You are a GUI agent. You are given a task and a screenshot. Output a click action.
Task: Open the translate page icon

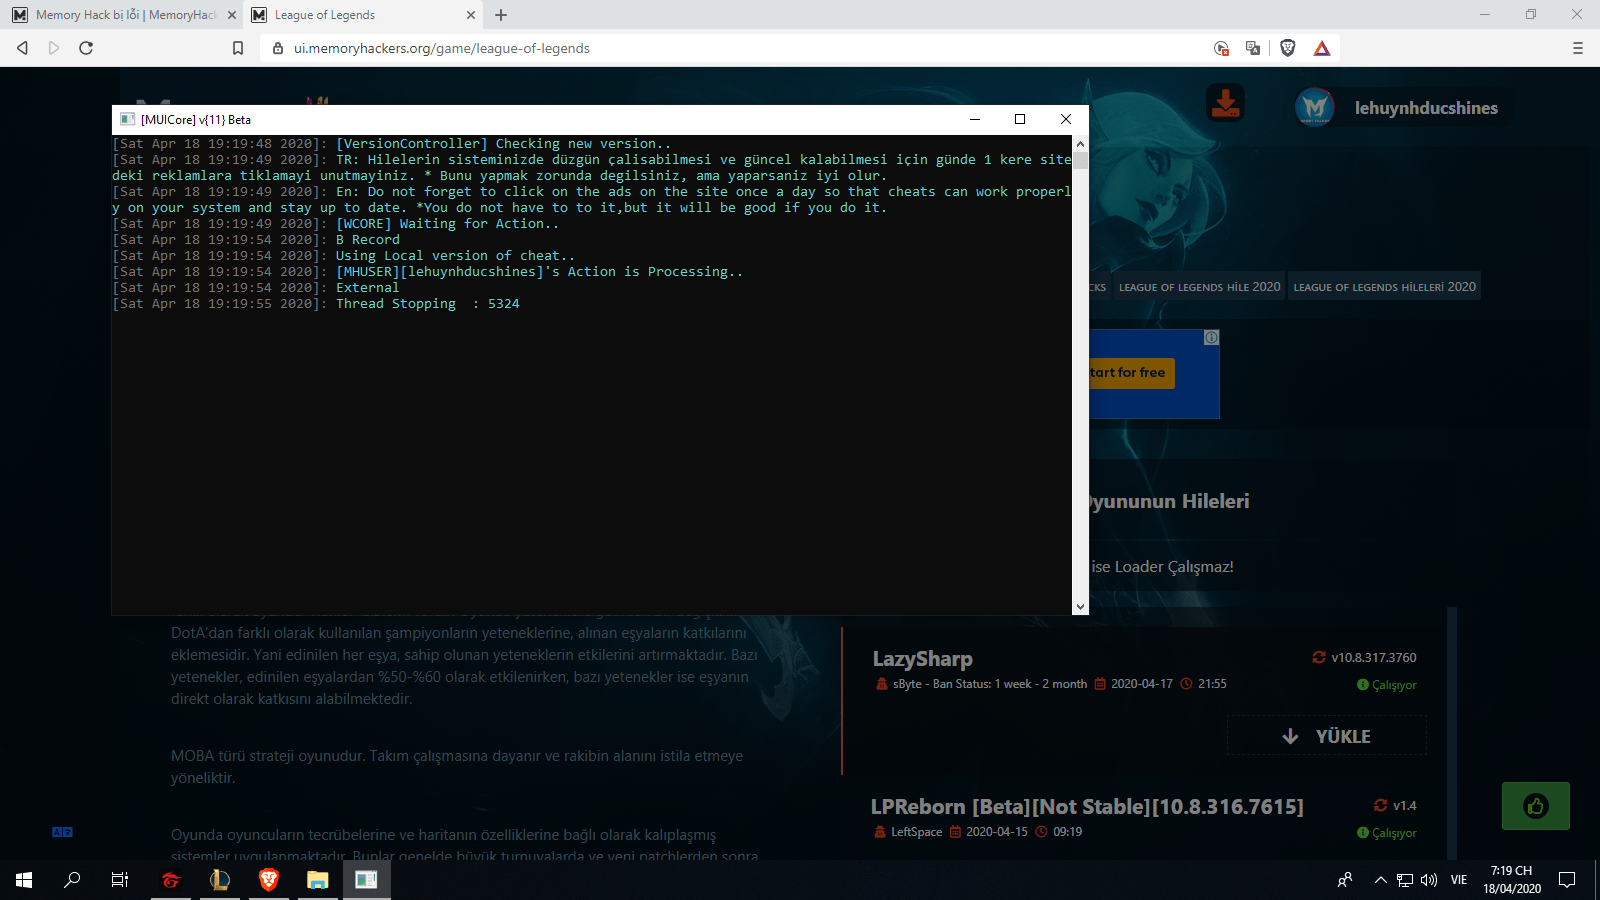1253,48
